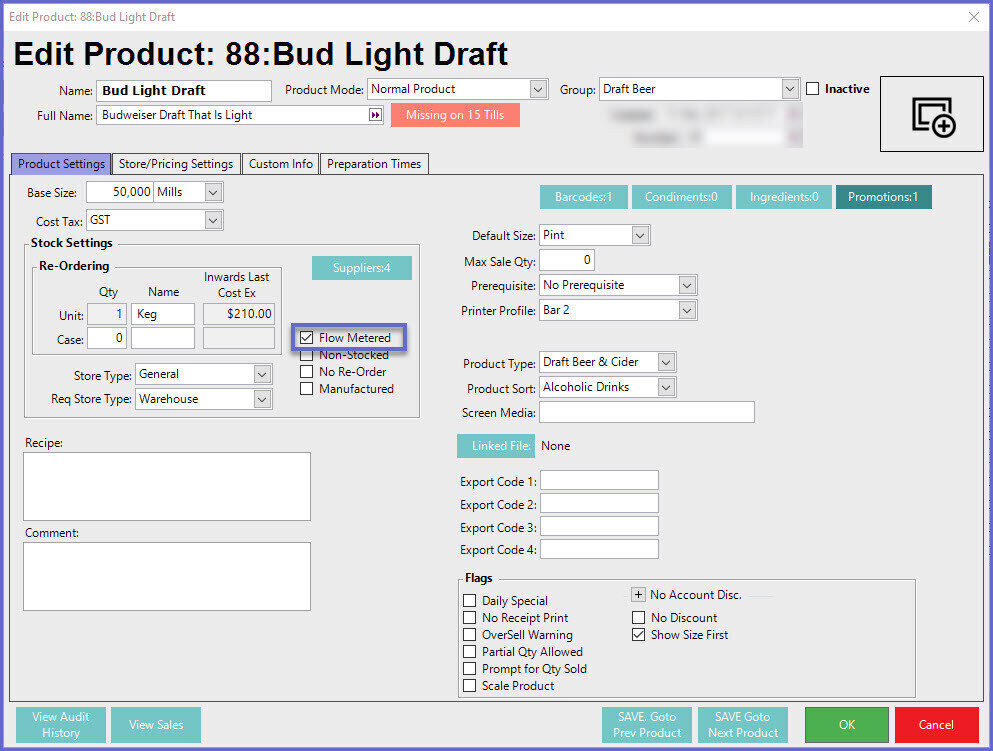
Task: Expand the Group Draft Beer dropdown
Action: pyautogui.click(x=790, y=89)
